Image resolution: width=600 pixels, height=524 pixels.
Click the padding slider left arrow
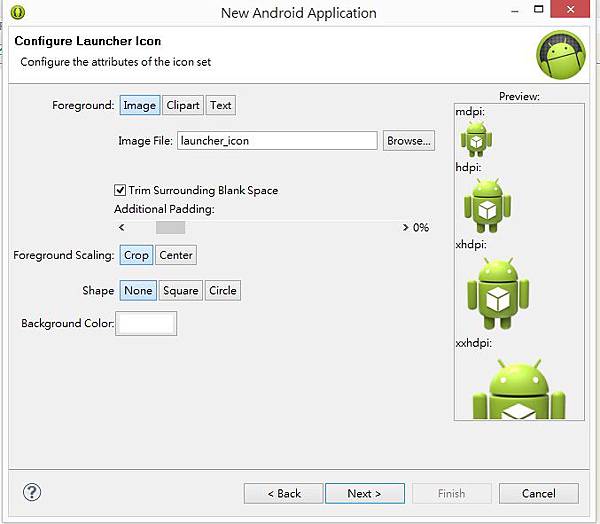(x=122, y=227)
